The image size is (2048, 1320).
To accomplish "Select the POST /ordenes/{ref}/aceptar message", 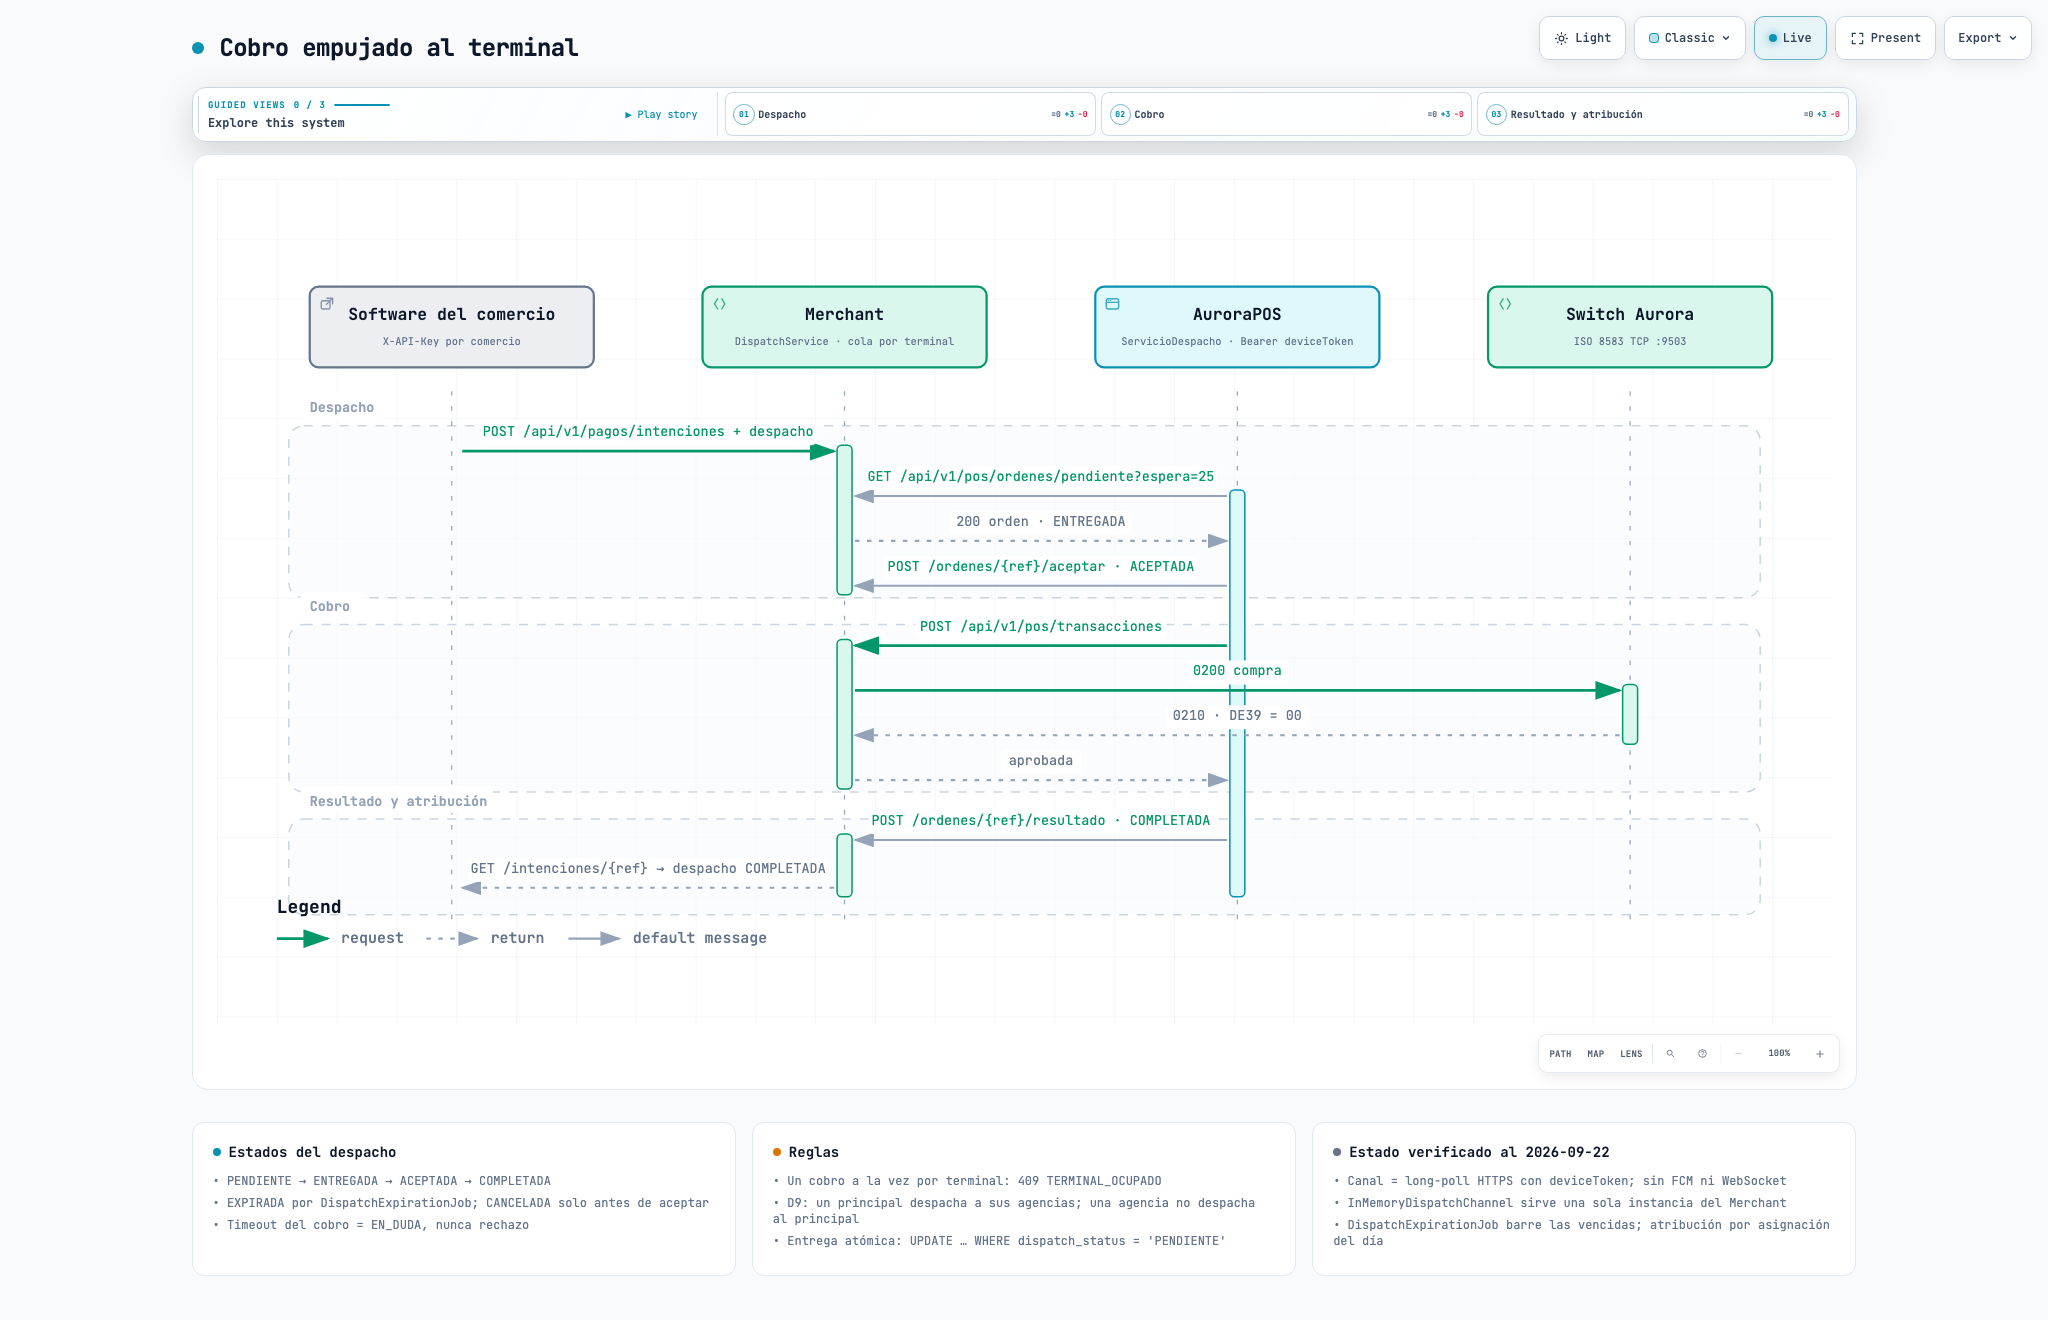I will [x=1041, y=567].
